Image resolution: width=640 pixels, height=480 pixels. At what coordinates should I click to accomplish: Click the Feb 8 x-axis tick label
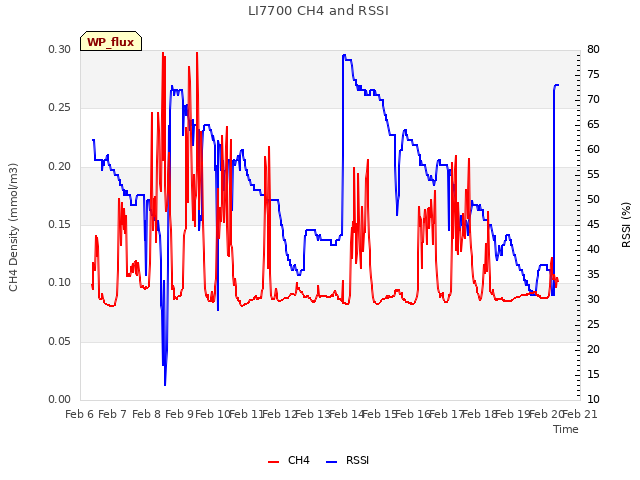coord(147,415)
